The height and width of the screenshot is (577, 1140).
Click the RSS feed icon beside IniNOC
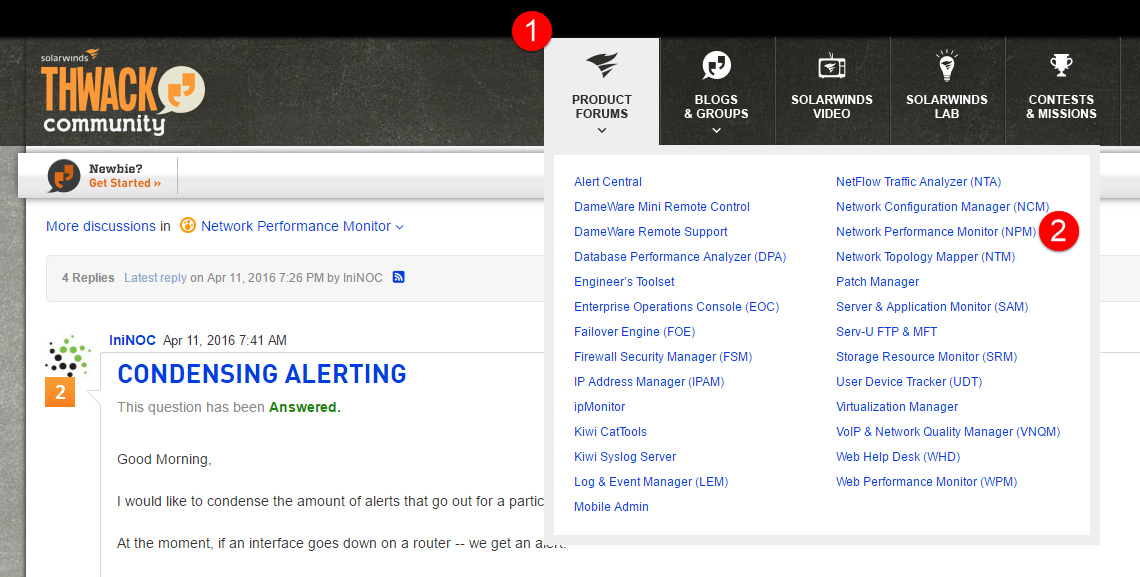click(398, 277)
